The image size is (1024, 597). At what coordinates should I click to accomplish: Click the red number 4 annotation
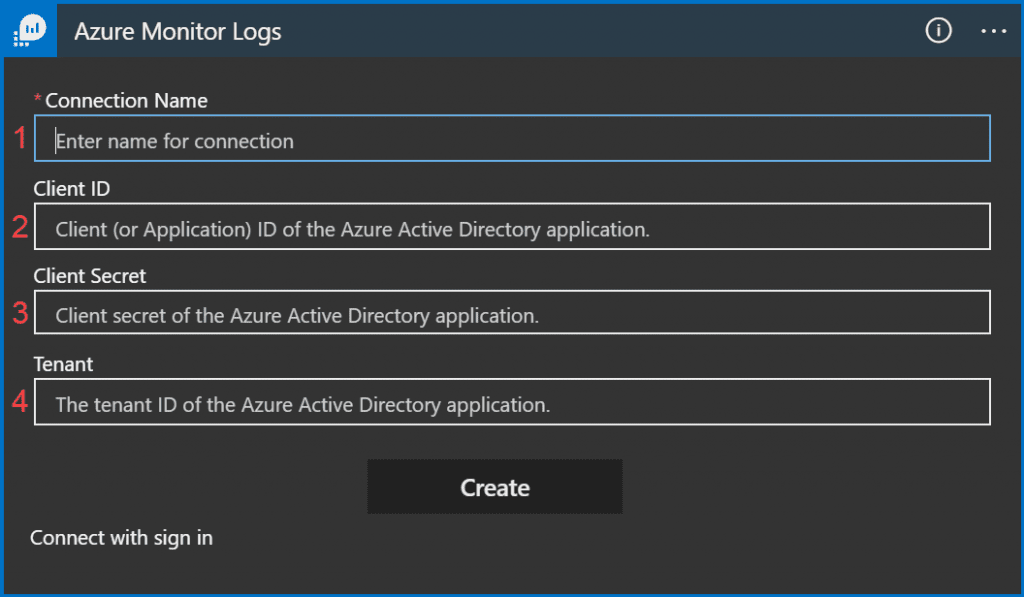point(20,401)
